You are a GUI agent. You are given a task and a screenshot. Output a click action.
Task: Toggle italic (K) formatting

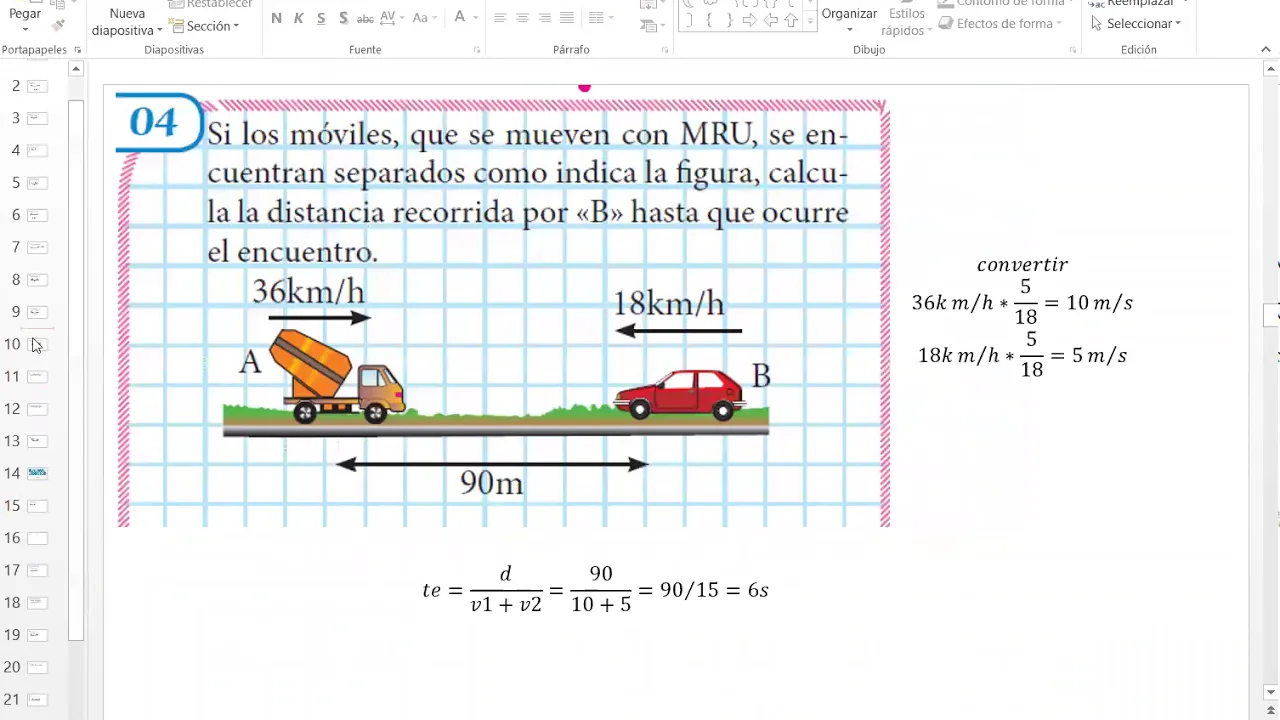tap(298, 18)
